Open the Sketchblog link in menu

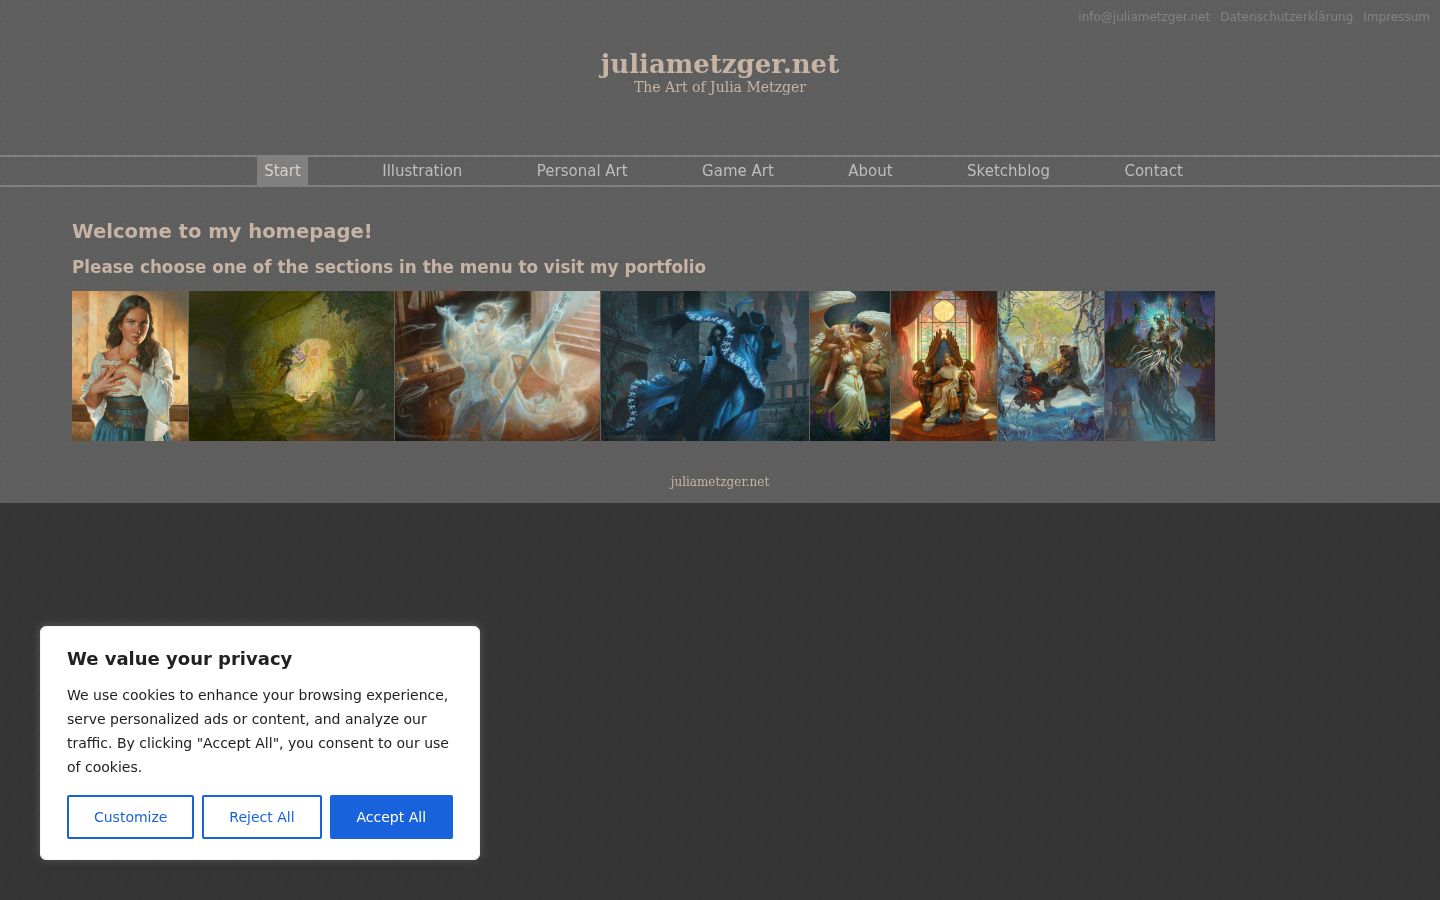[1008, 171]
